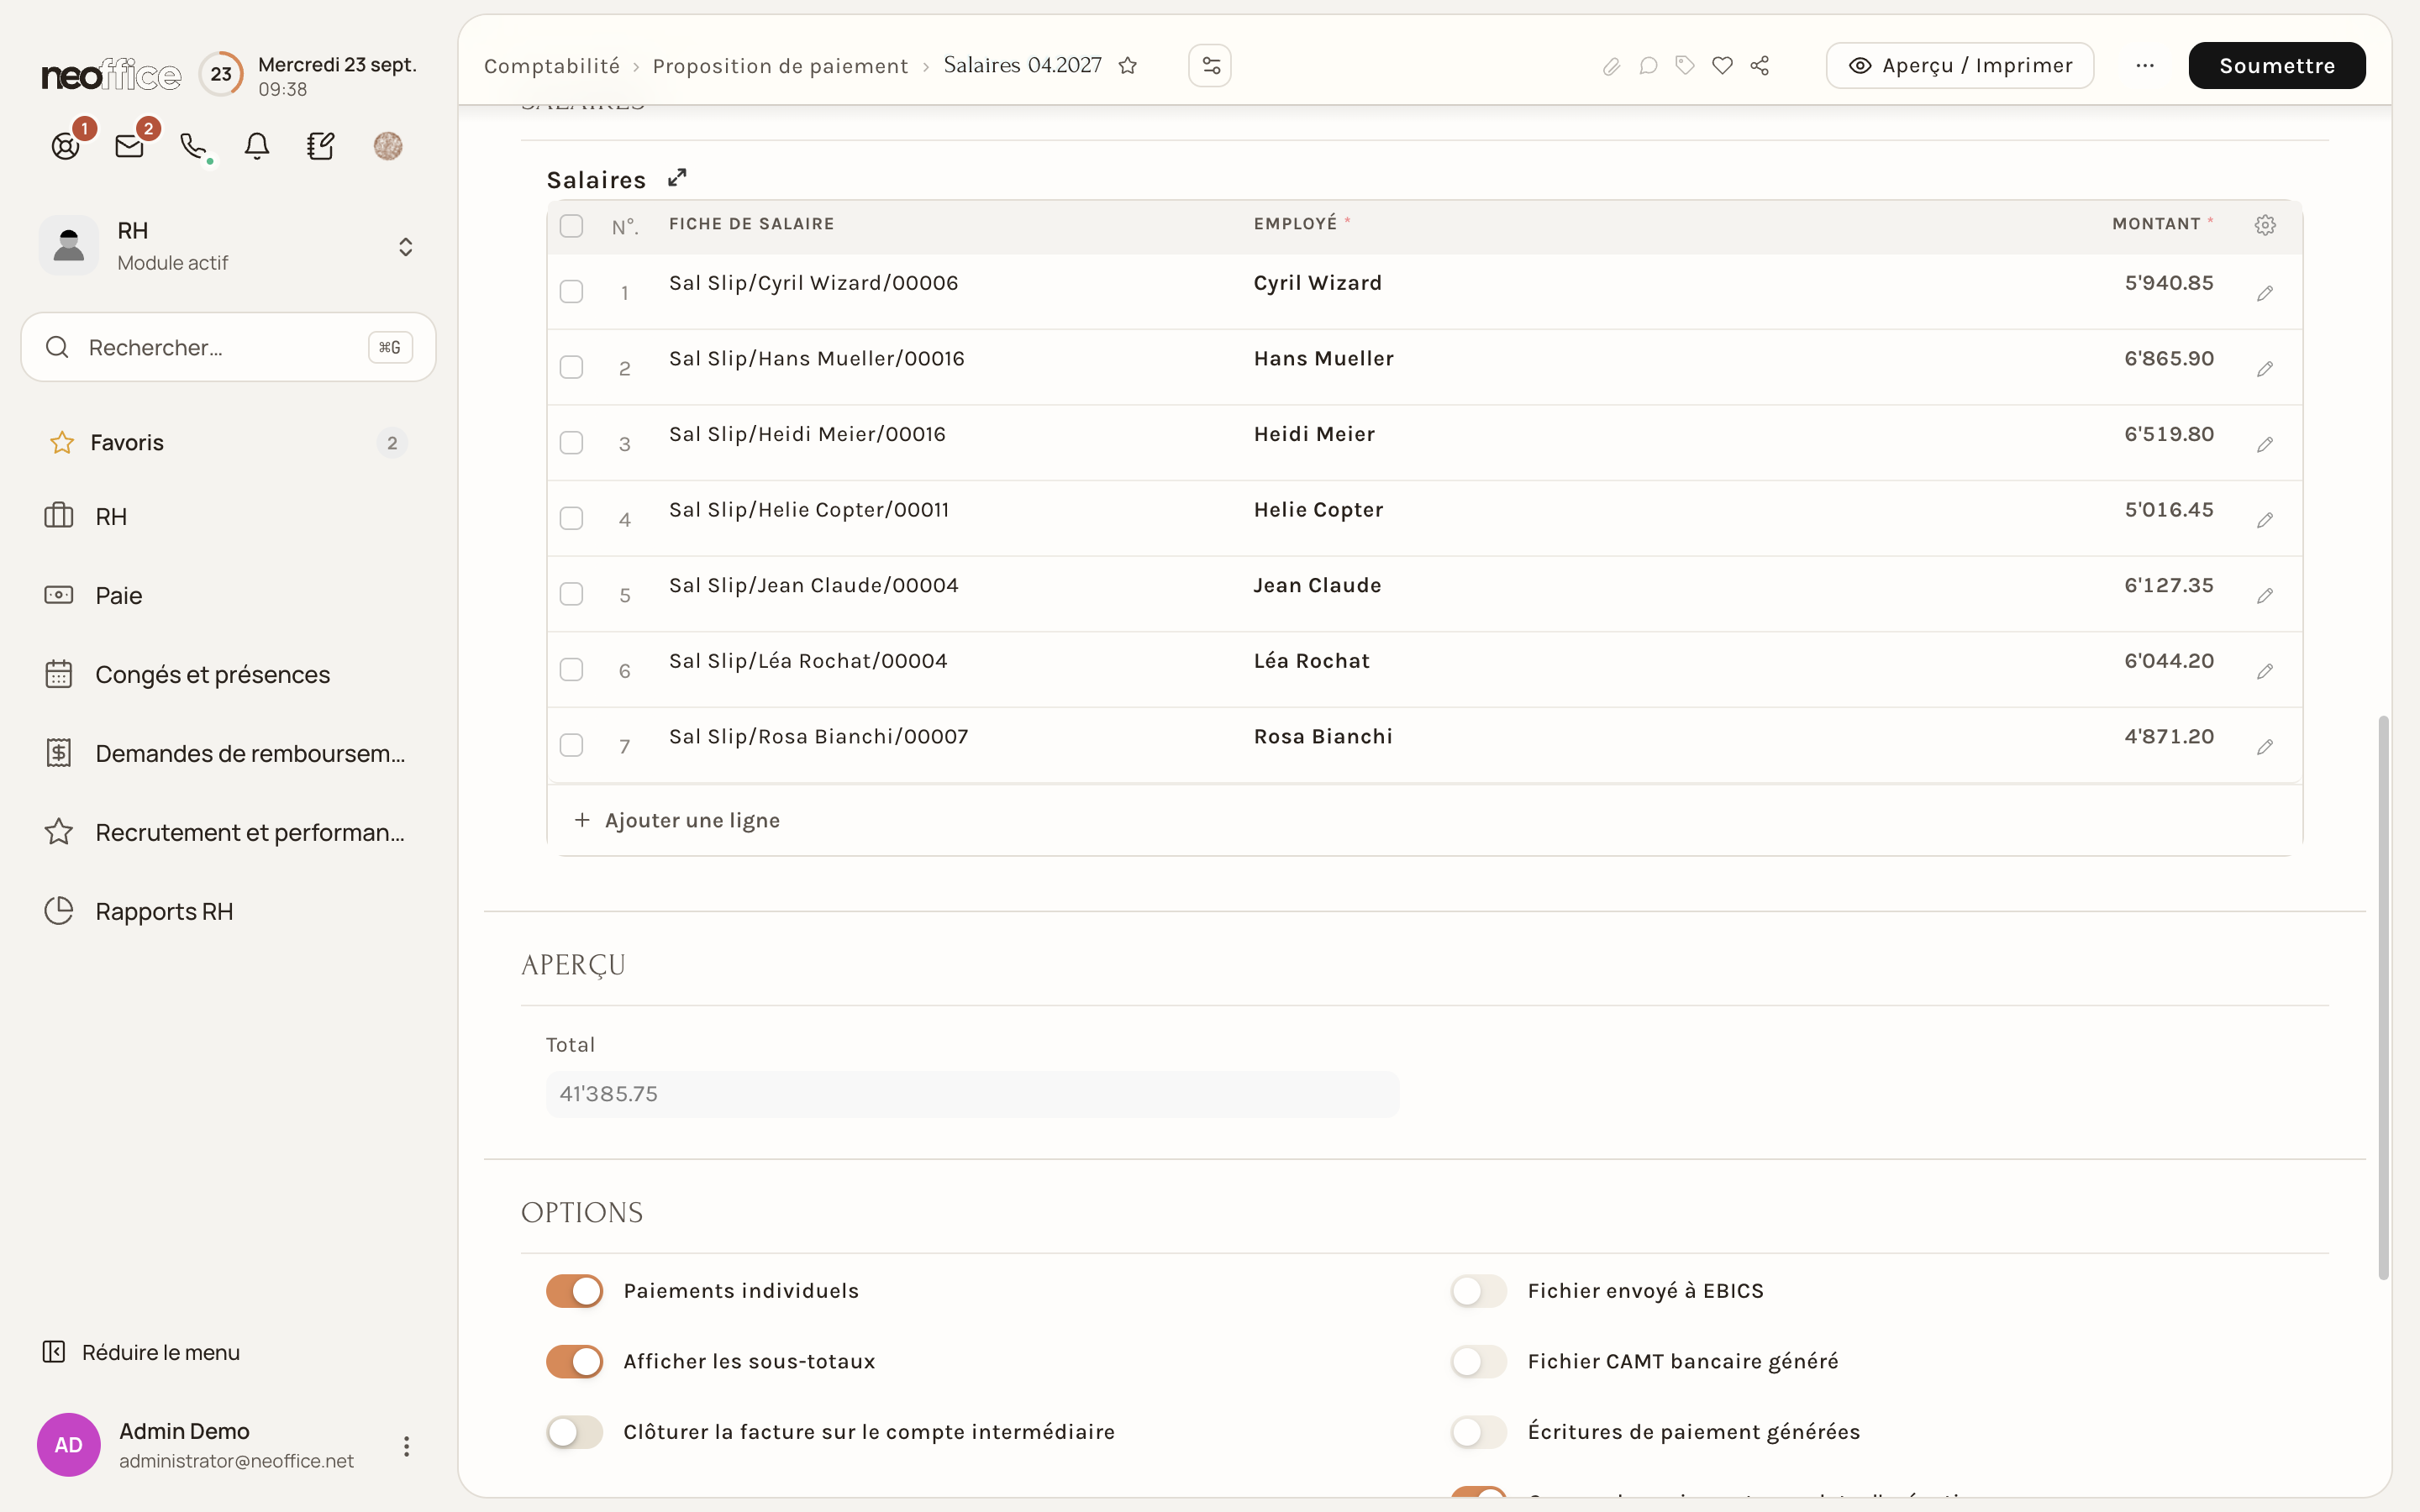2420x1512 pixels.
Task: Click the heart like icon
Action: (x=1722, y=66)
